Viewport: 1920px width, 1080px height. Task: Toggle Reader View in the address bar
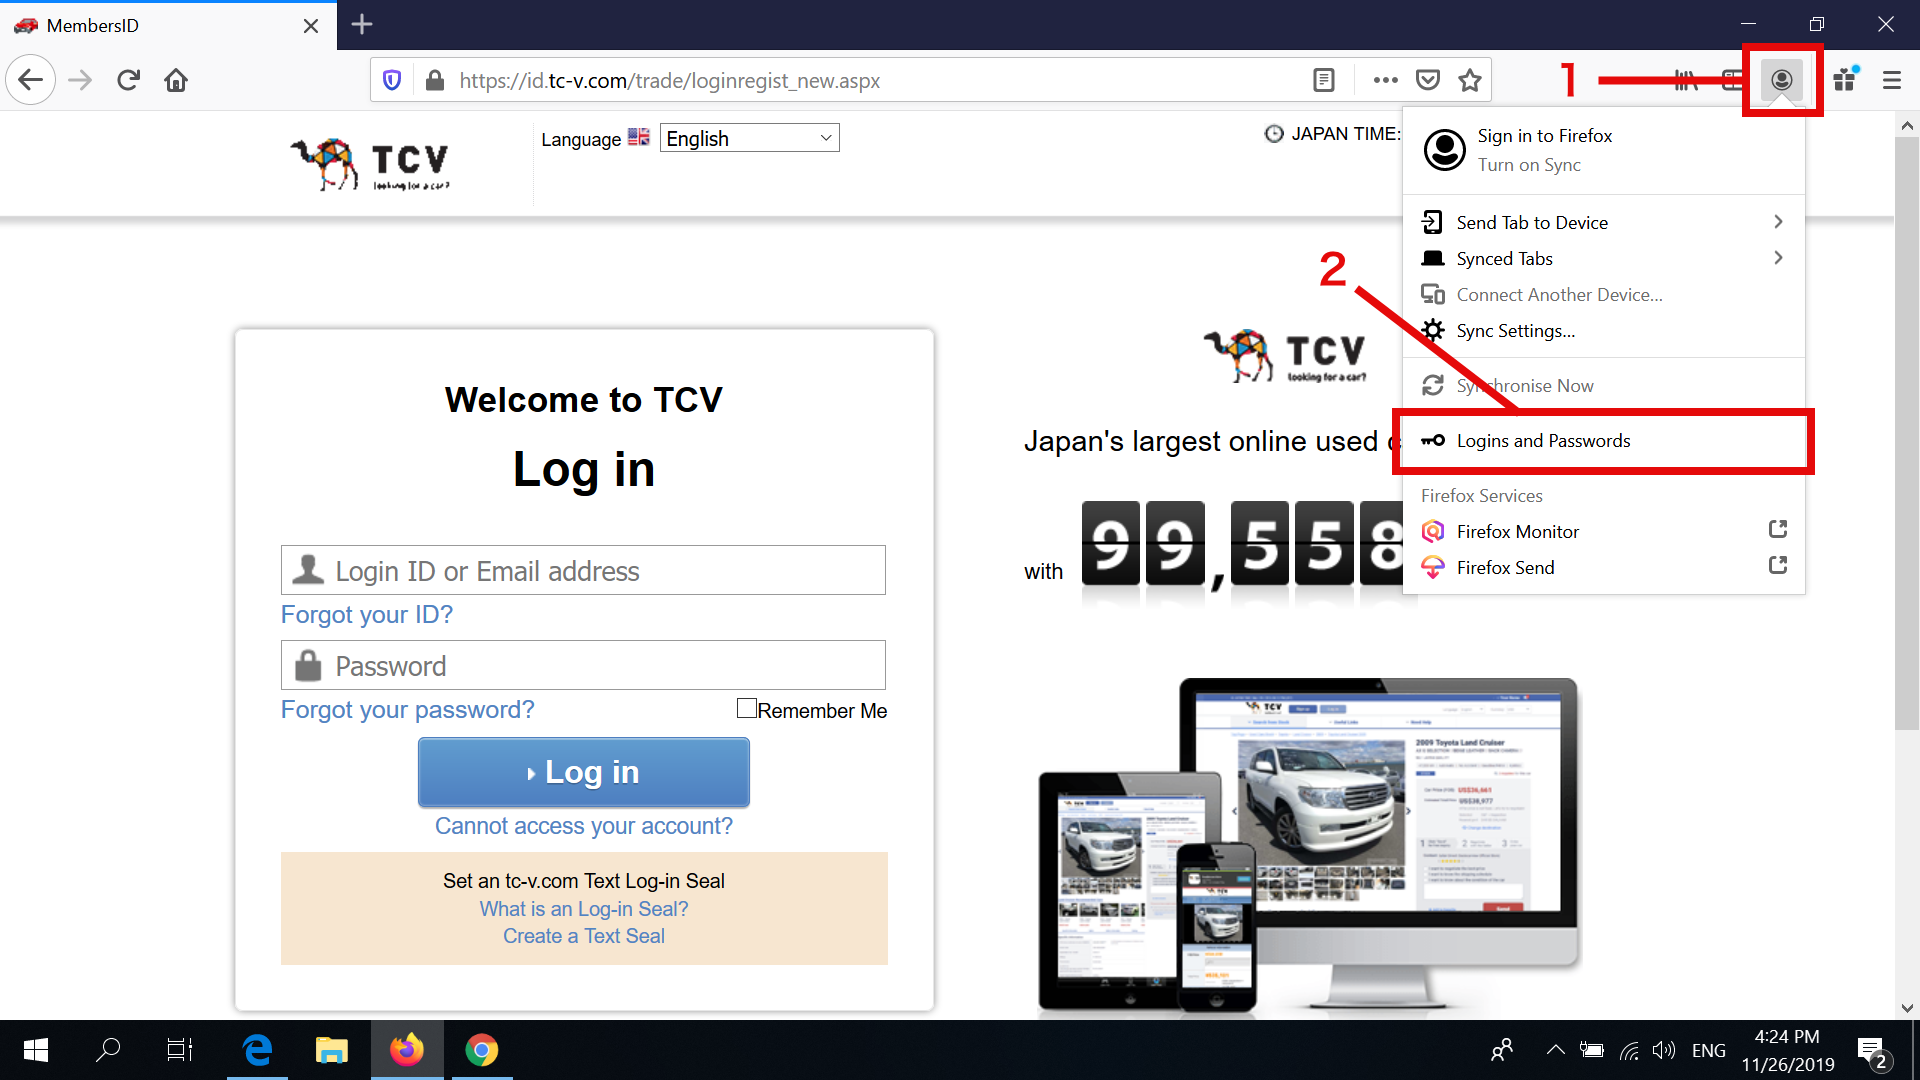click(x=1324, y=80)
